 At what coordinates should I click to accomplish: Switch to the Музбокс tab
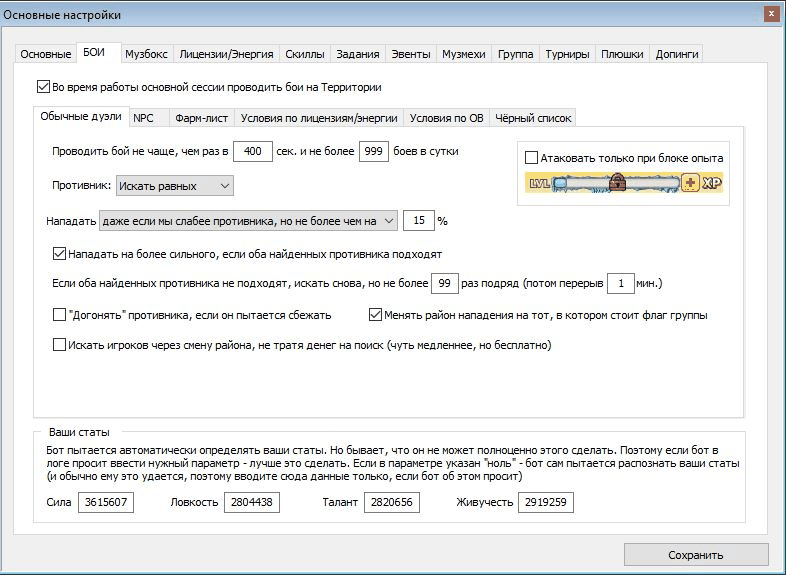[x=146, y=54]
